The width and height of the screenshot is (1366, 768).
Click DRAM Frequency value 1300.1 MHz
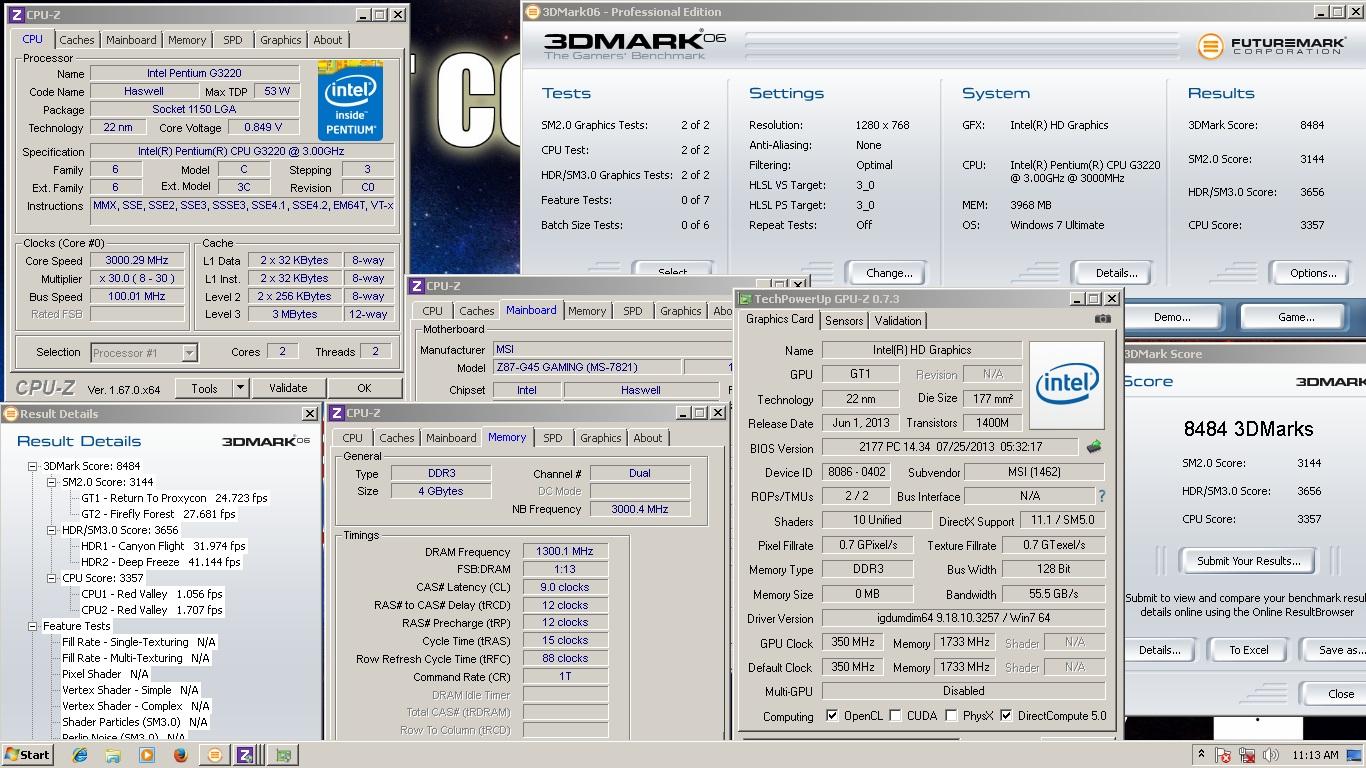(x=565, y=551)
